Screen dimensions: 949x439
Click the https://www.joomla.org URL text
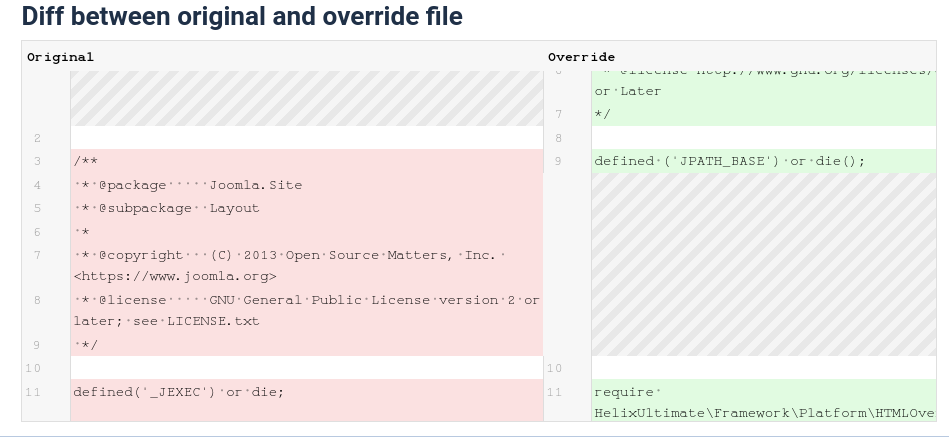click(175, 276)
